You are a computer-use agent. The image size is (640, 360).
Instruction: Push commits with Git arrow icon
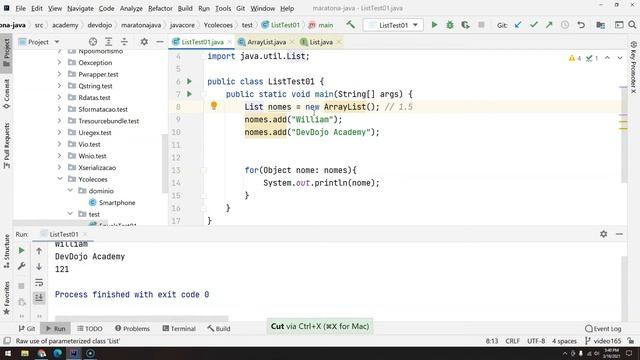[x=549, y=25]
